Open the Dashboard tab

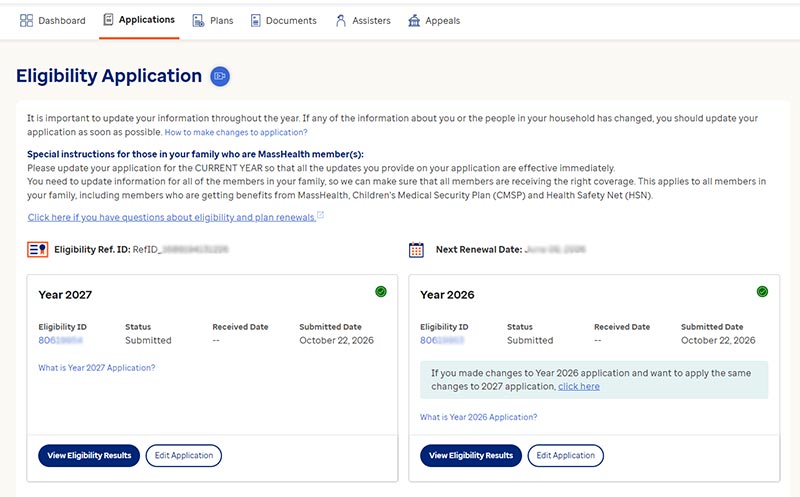pos(53,20)
